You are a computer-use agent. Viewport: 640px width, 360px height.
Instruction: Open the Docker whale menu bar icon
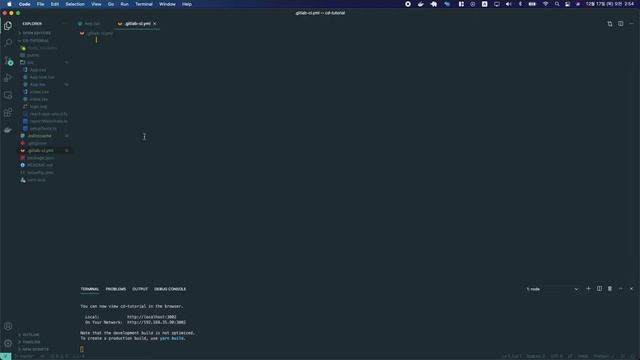(420, 4)
